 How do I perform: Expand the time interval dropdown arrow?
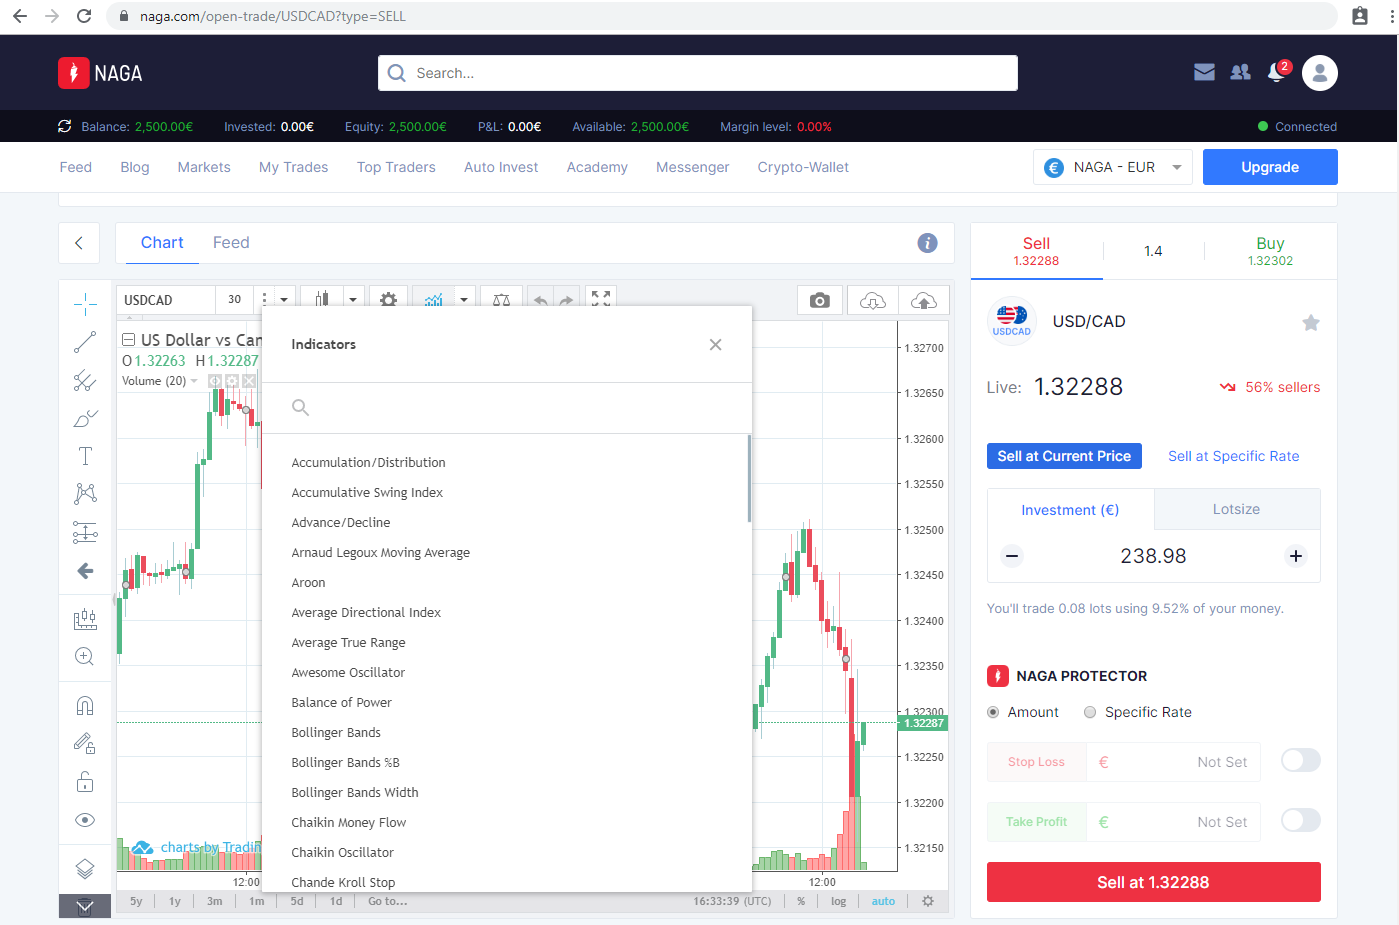click(x=284, y=300)
